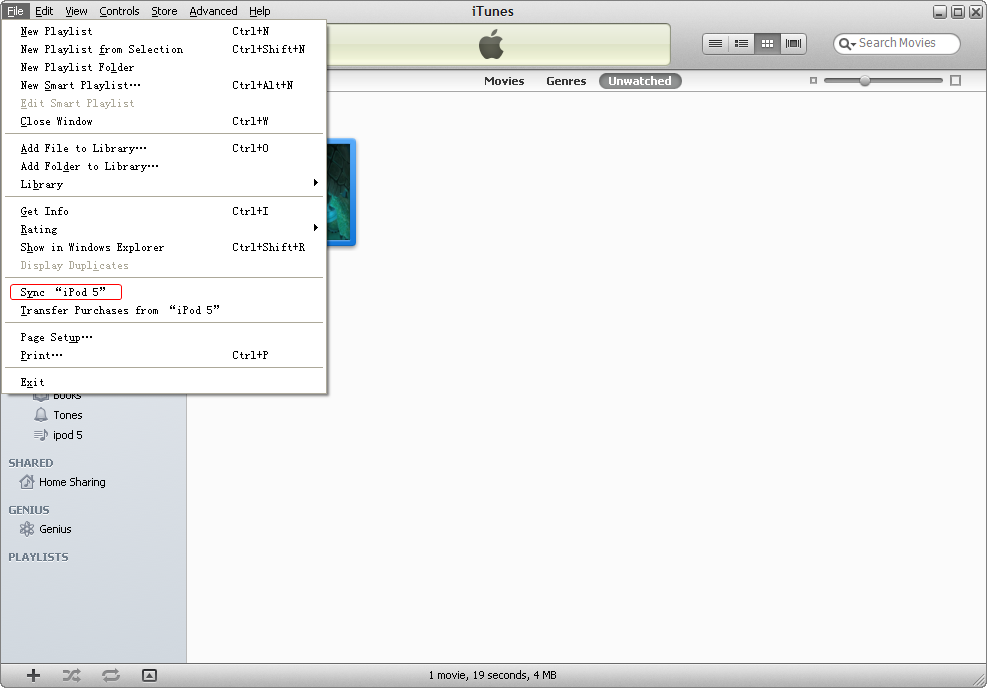Click large thumbnail size icon
This screenshot has height=688, width=987.
(x=956, y=81)
